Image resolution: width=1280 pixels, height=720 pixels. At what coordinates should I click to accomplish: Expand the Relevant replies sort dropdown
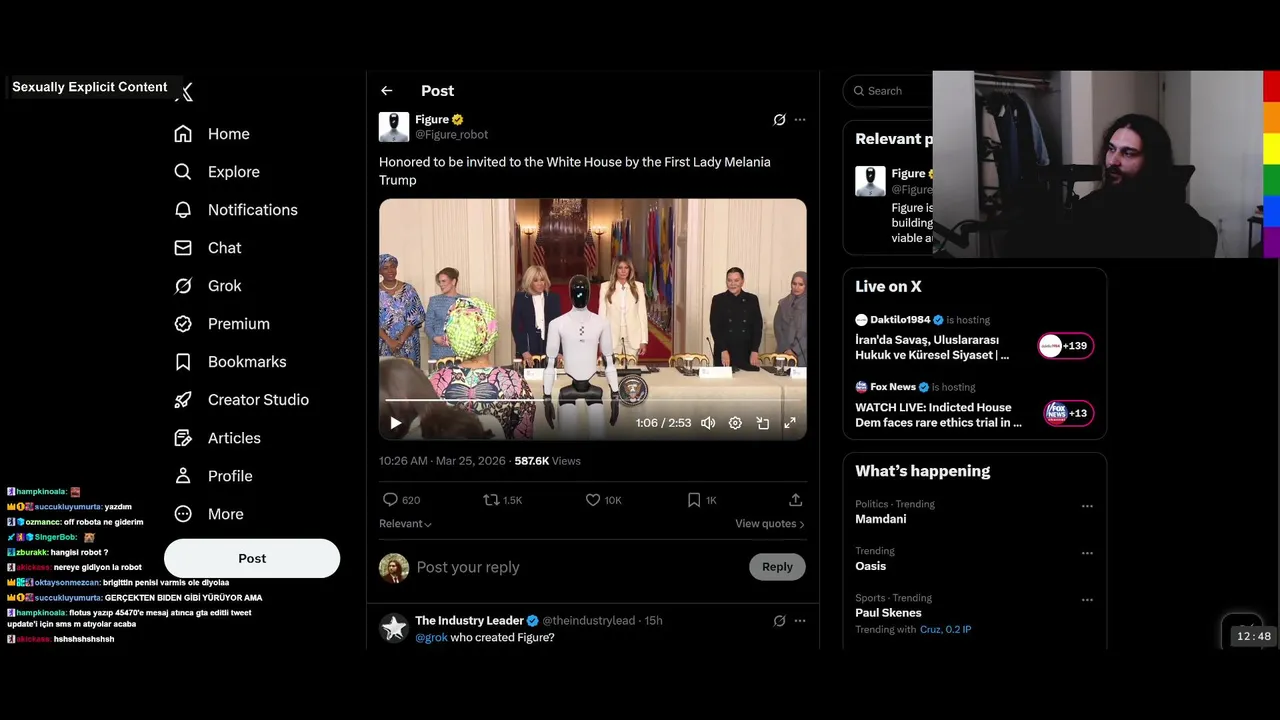(405, 524)
